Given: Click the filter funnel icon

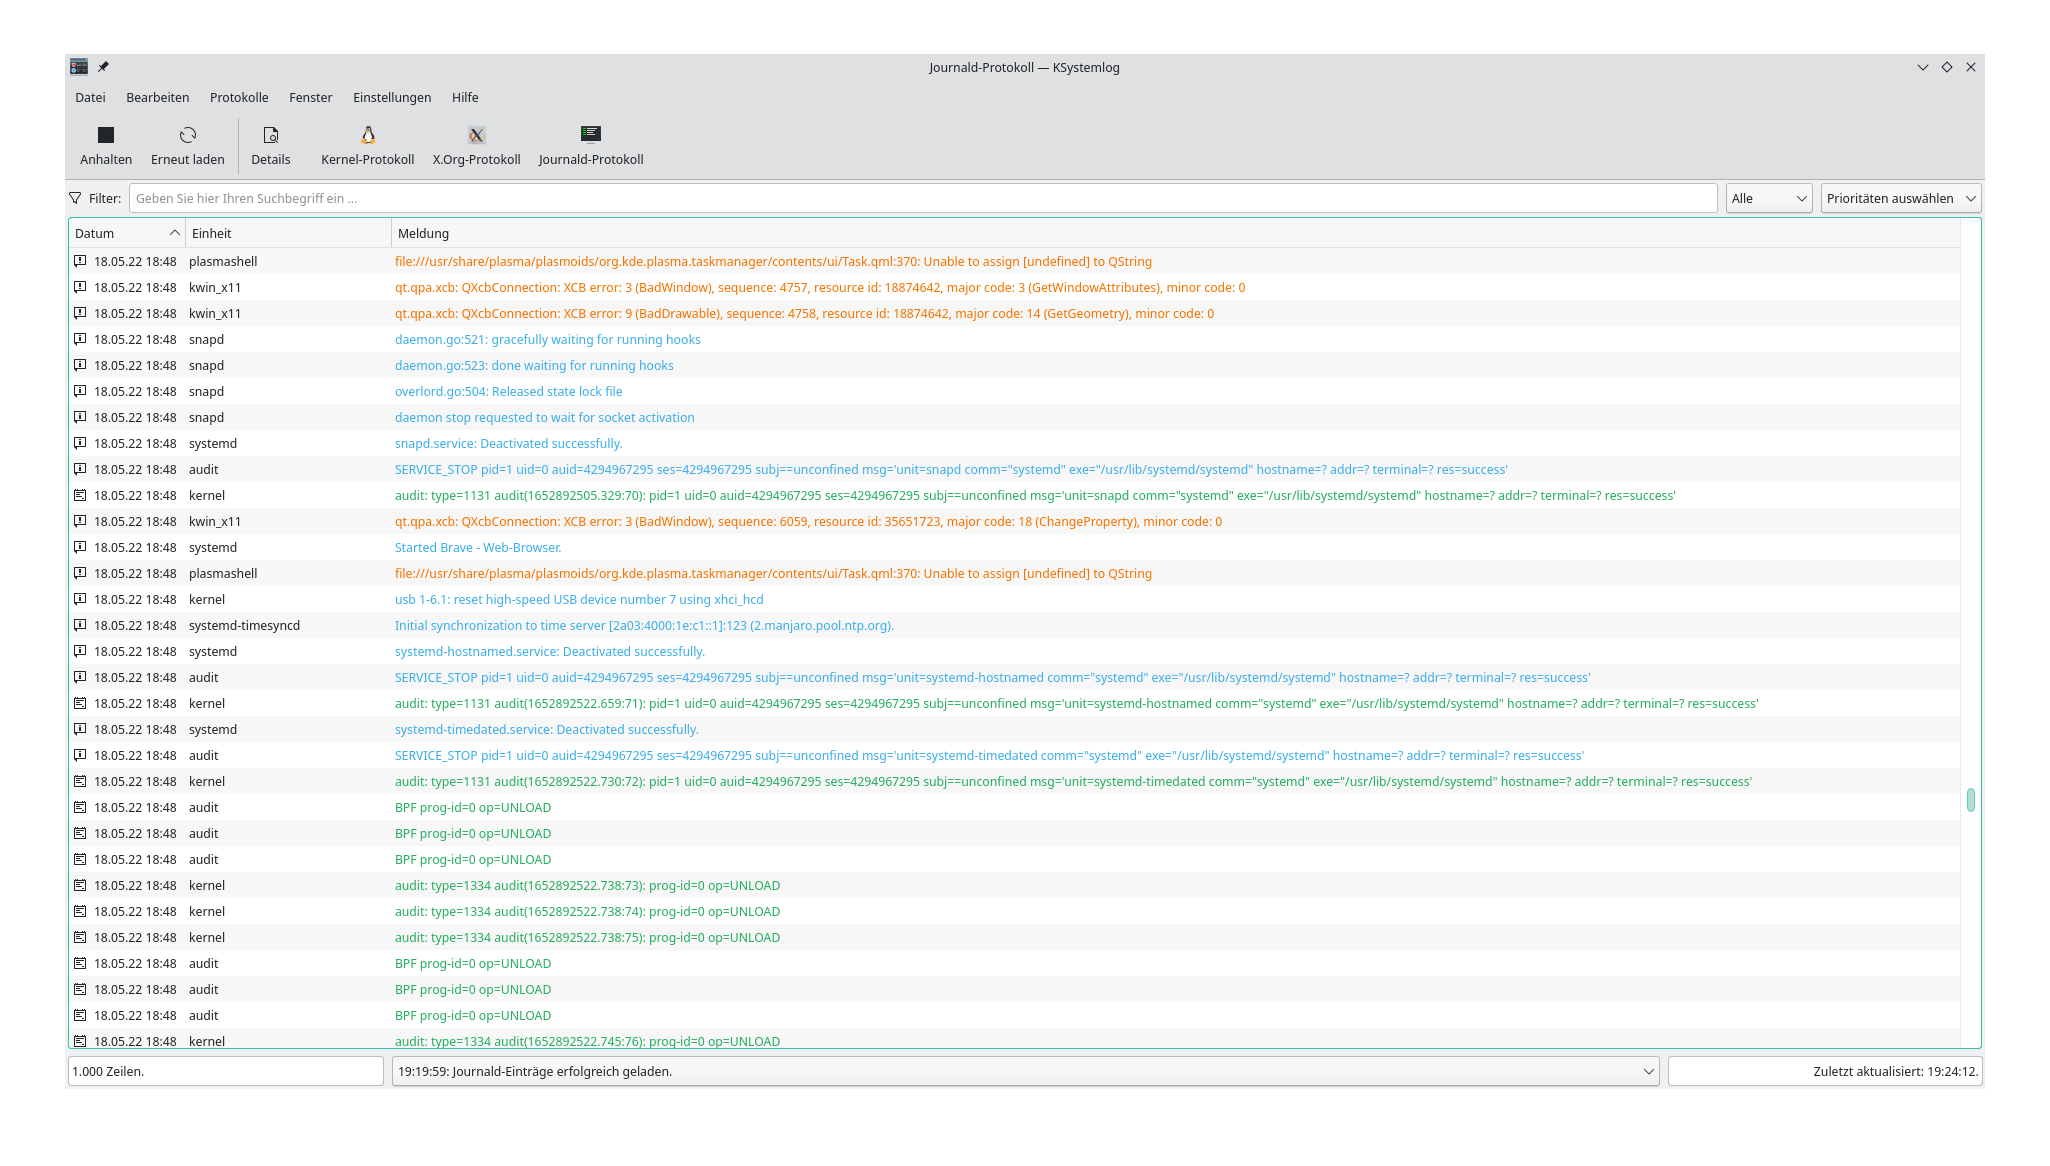Looking at the screenshot, I should tap(76, 198).
